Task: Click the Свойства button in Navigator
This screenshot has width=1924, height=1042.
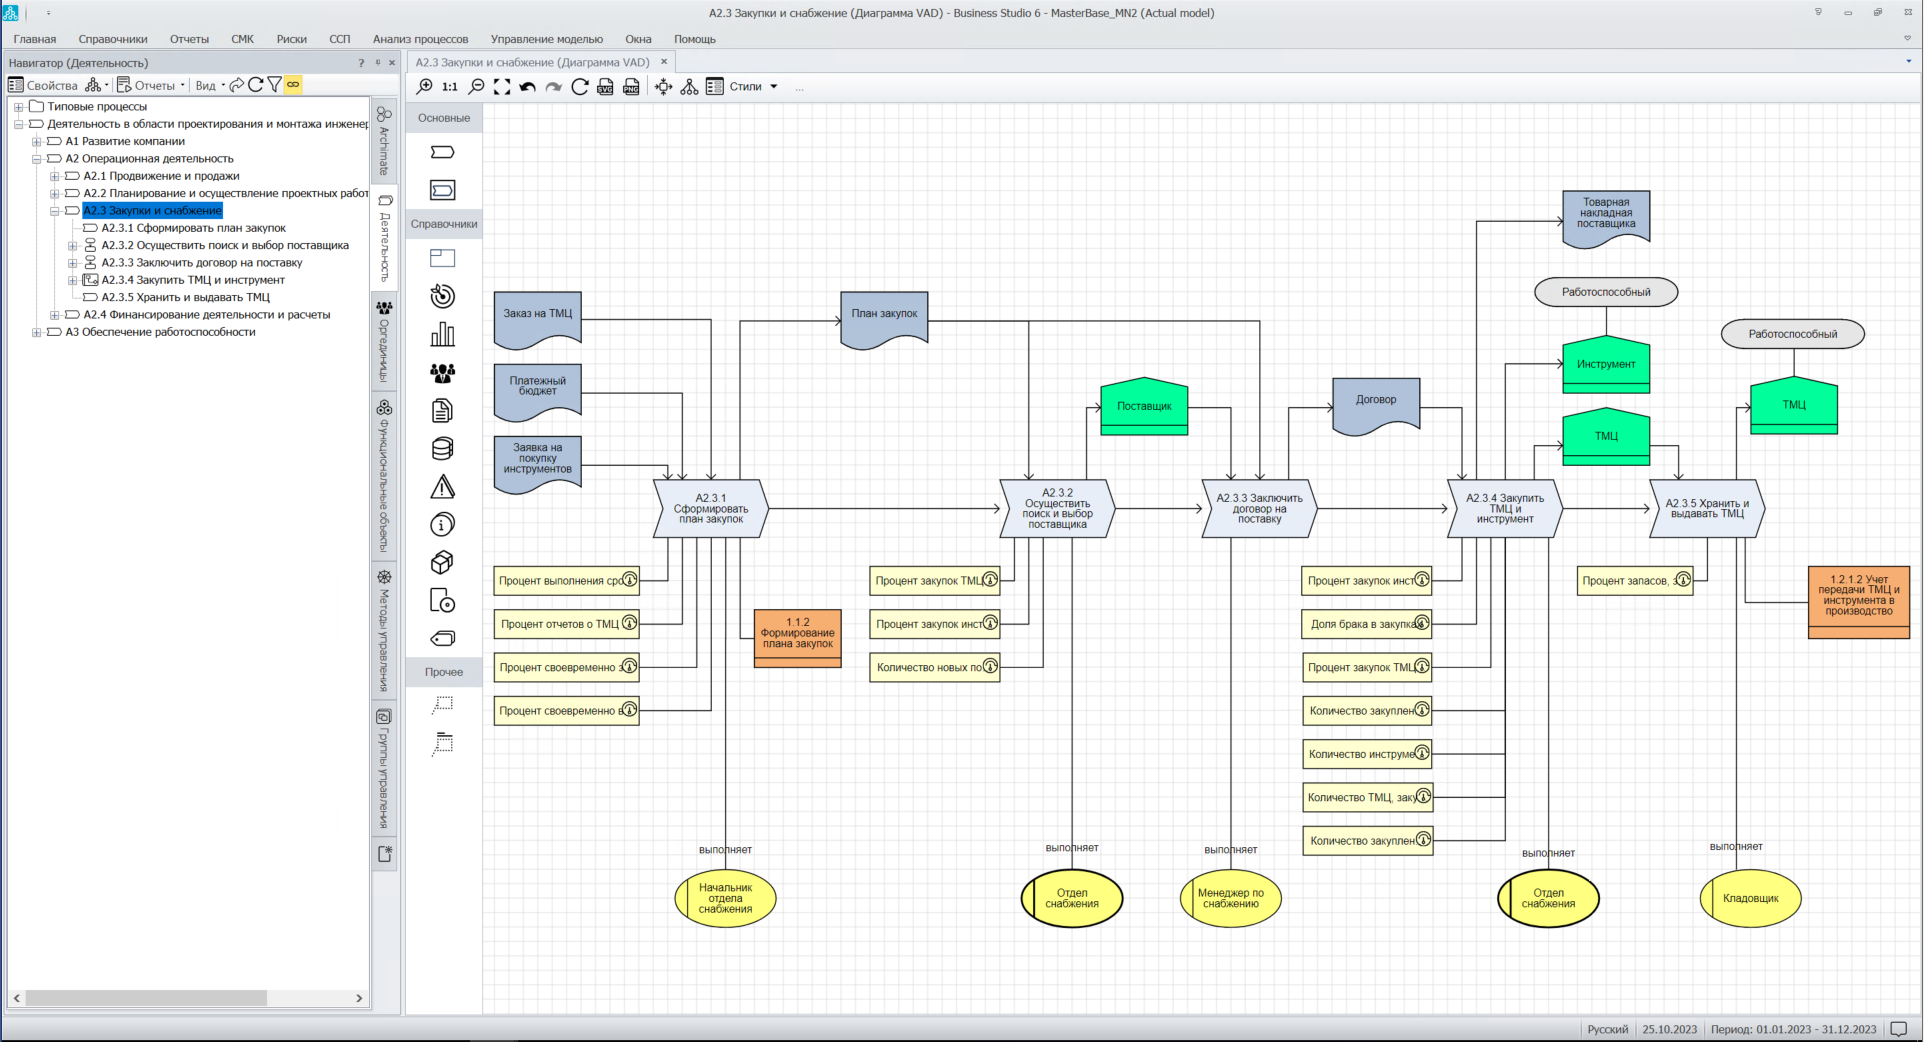Action: 43,85
